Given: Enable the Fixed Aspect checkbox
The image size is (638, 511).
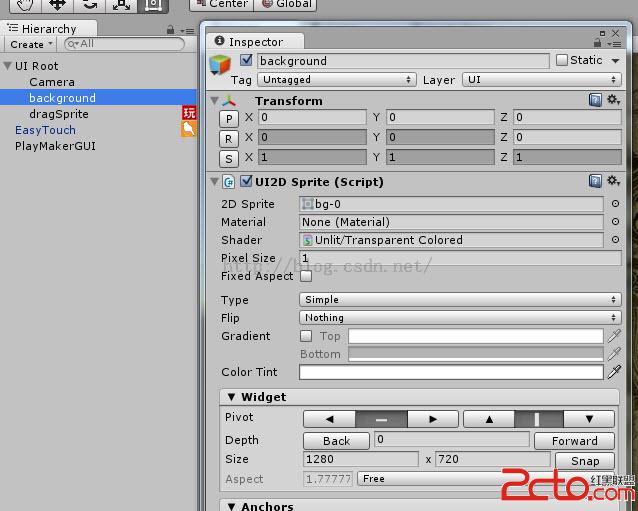Looking at the screenshot, I should (306, 276).
